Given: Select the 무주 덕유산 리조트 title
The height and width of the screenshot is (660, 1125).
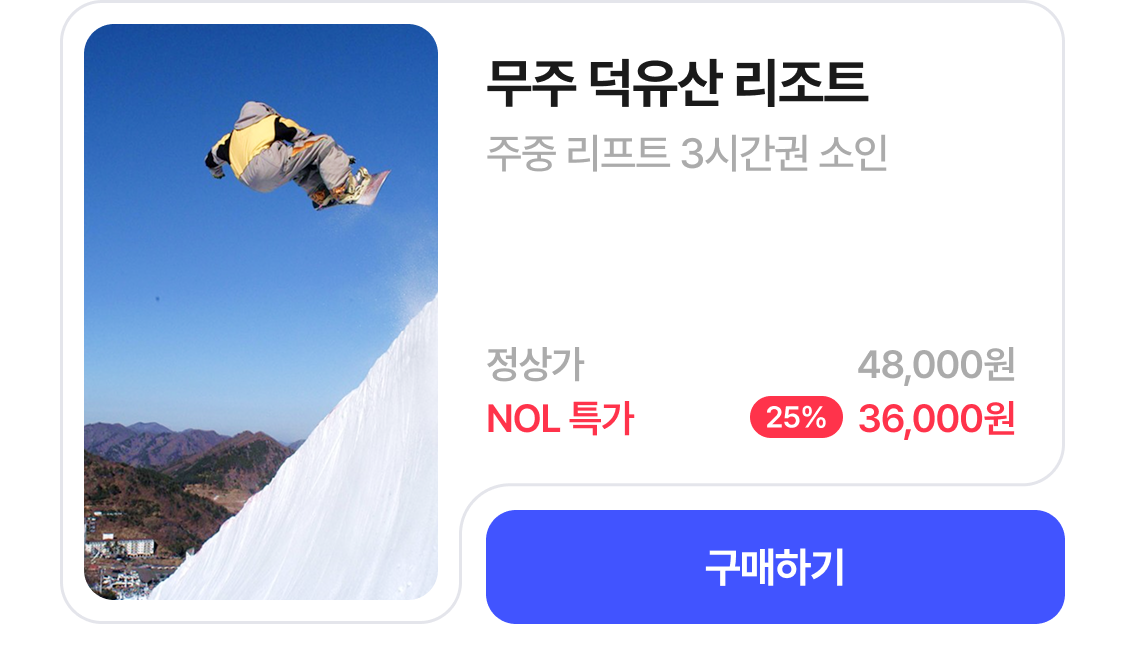Looking at the screenshot, I should tap(677, 82).
